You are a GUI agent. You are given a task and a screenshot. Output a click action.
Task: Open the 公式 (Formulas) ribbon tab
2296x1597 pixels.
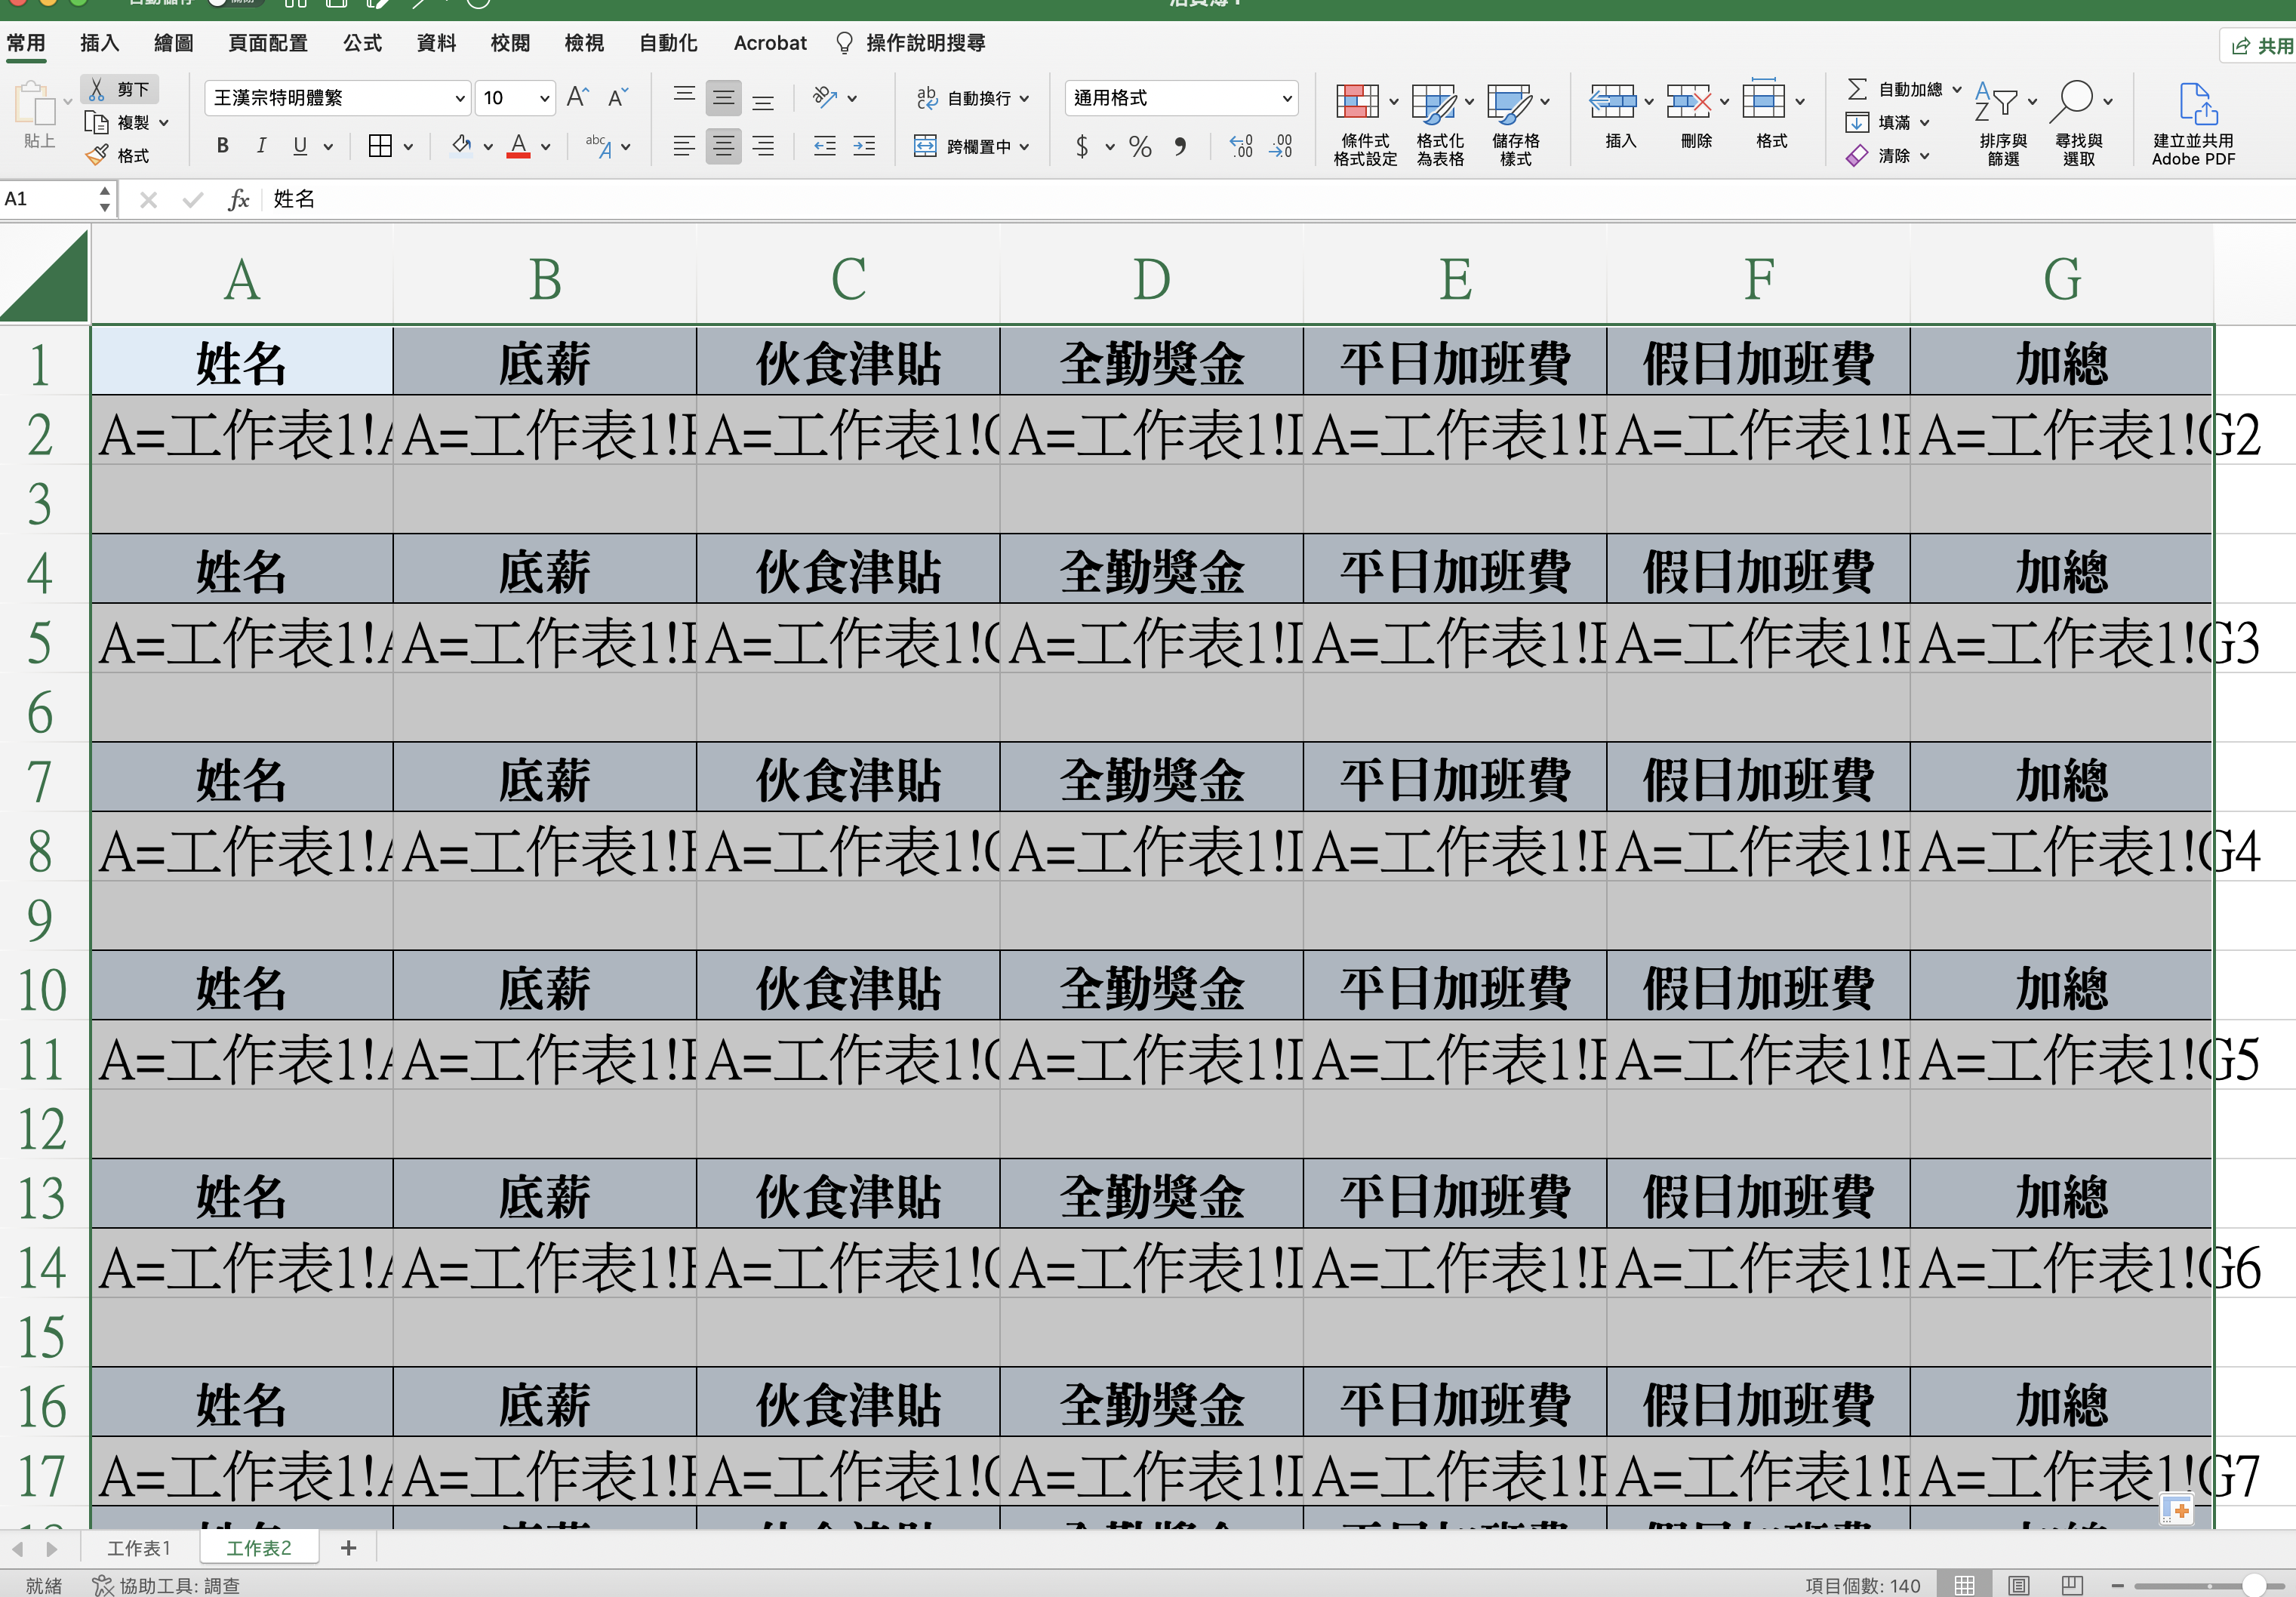coord(362,43)
